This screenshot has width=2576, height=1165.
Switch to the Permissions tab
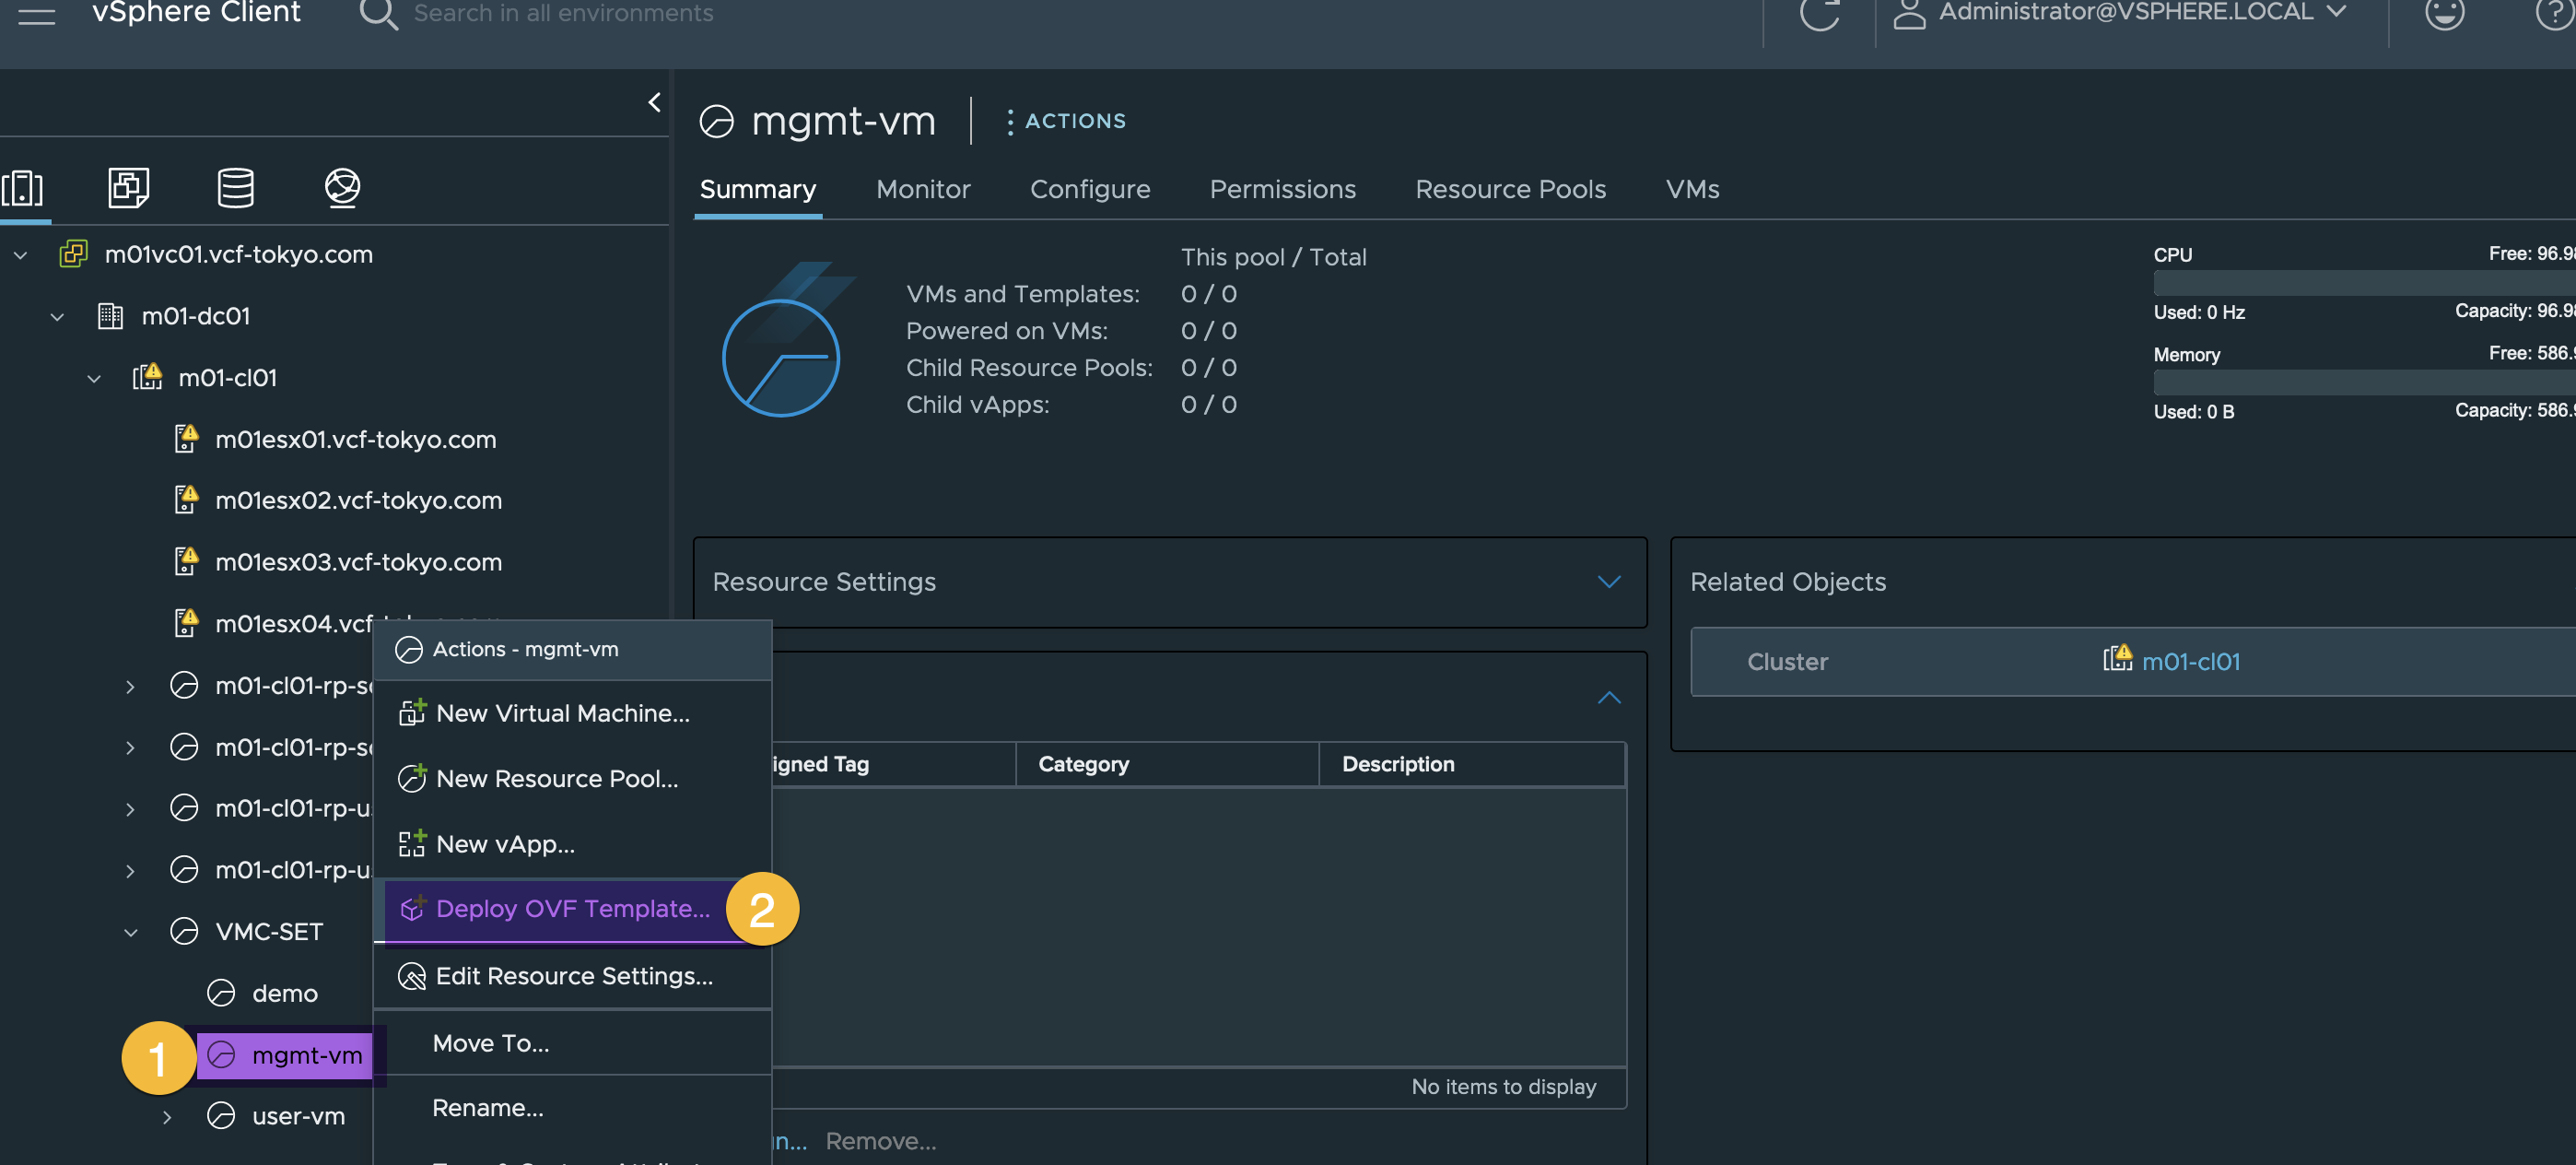[x=1282, y=189]
